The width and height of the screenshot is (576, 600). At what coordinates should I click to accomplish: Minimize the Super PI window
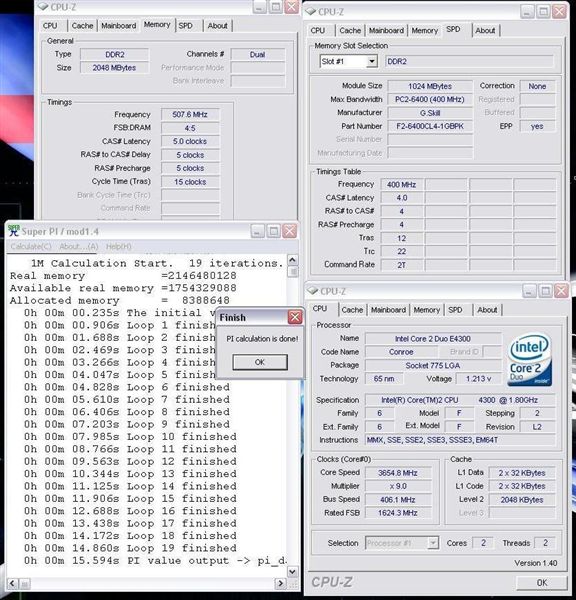pyautogui.click(x=258, y=231)
